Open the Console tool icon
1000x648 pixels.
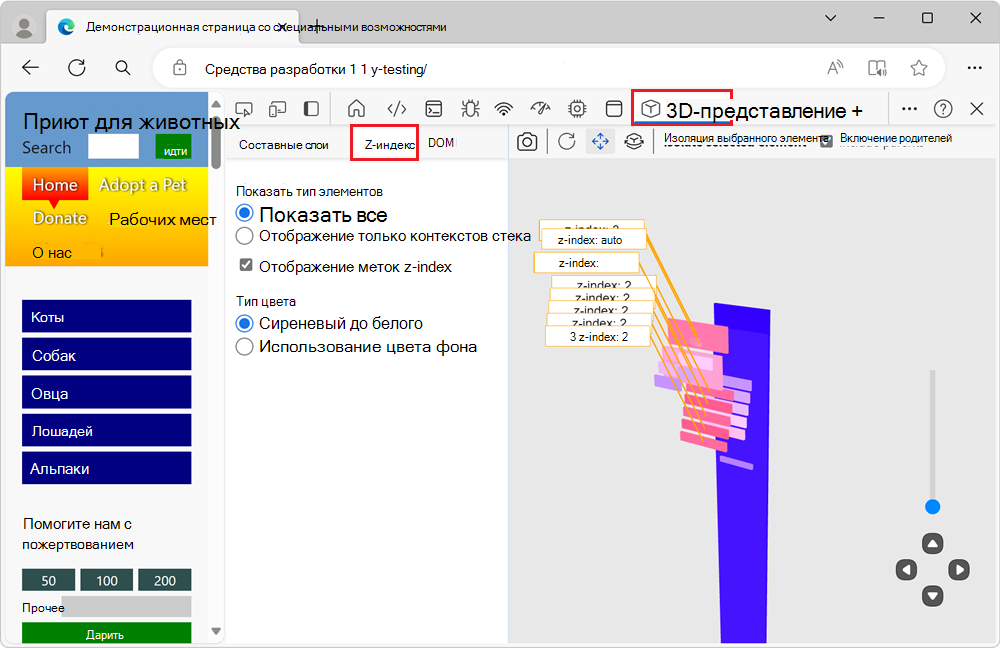434,109
